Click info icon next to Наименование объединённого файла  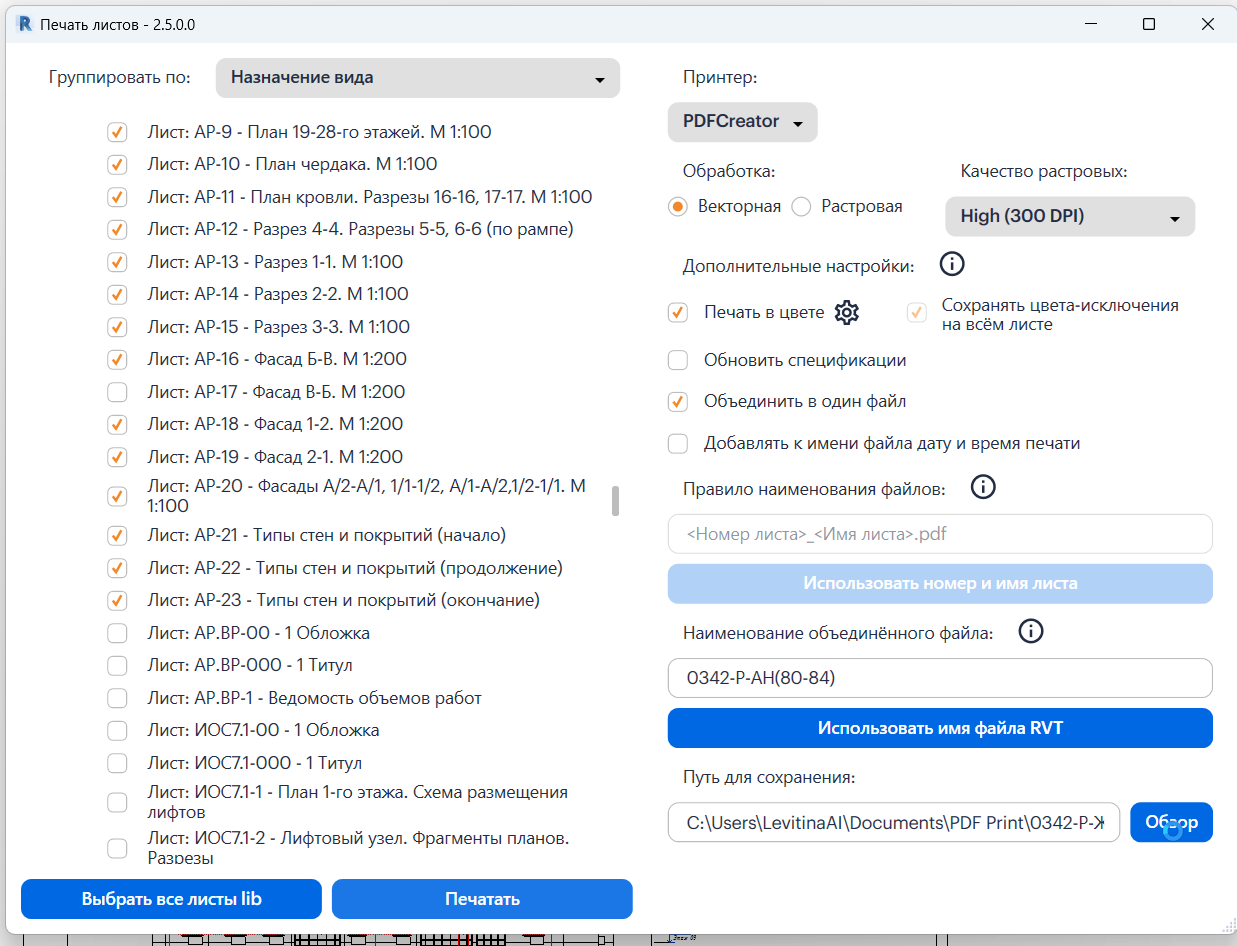(1030, 631)
